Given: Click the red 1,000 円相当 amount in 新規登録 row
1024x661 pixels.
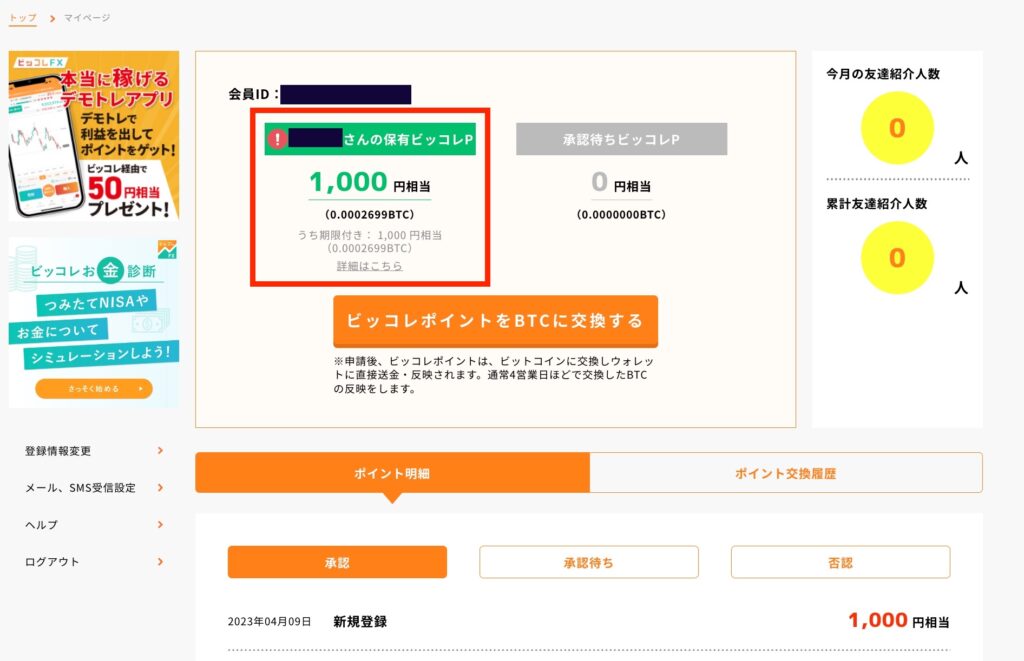Looking at the screenshot, I should point(899,621).
